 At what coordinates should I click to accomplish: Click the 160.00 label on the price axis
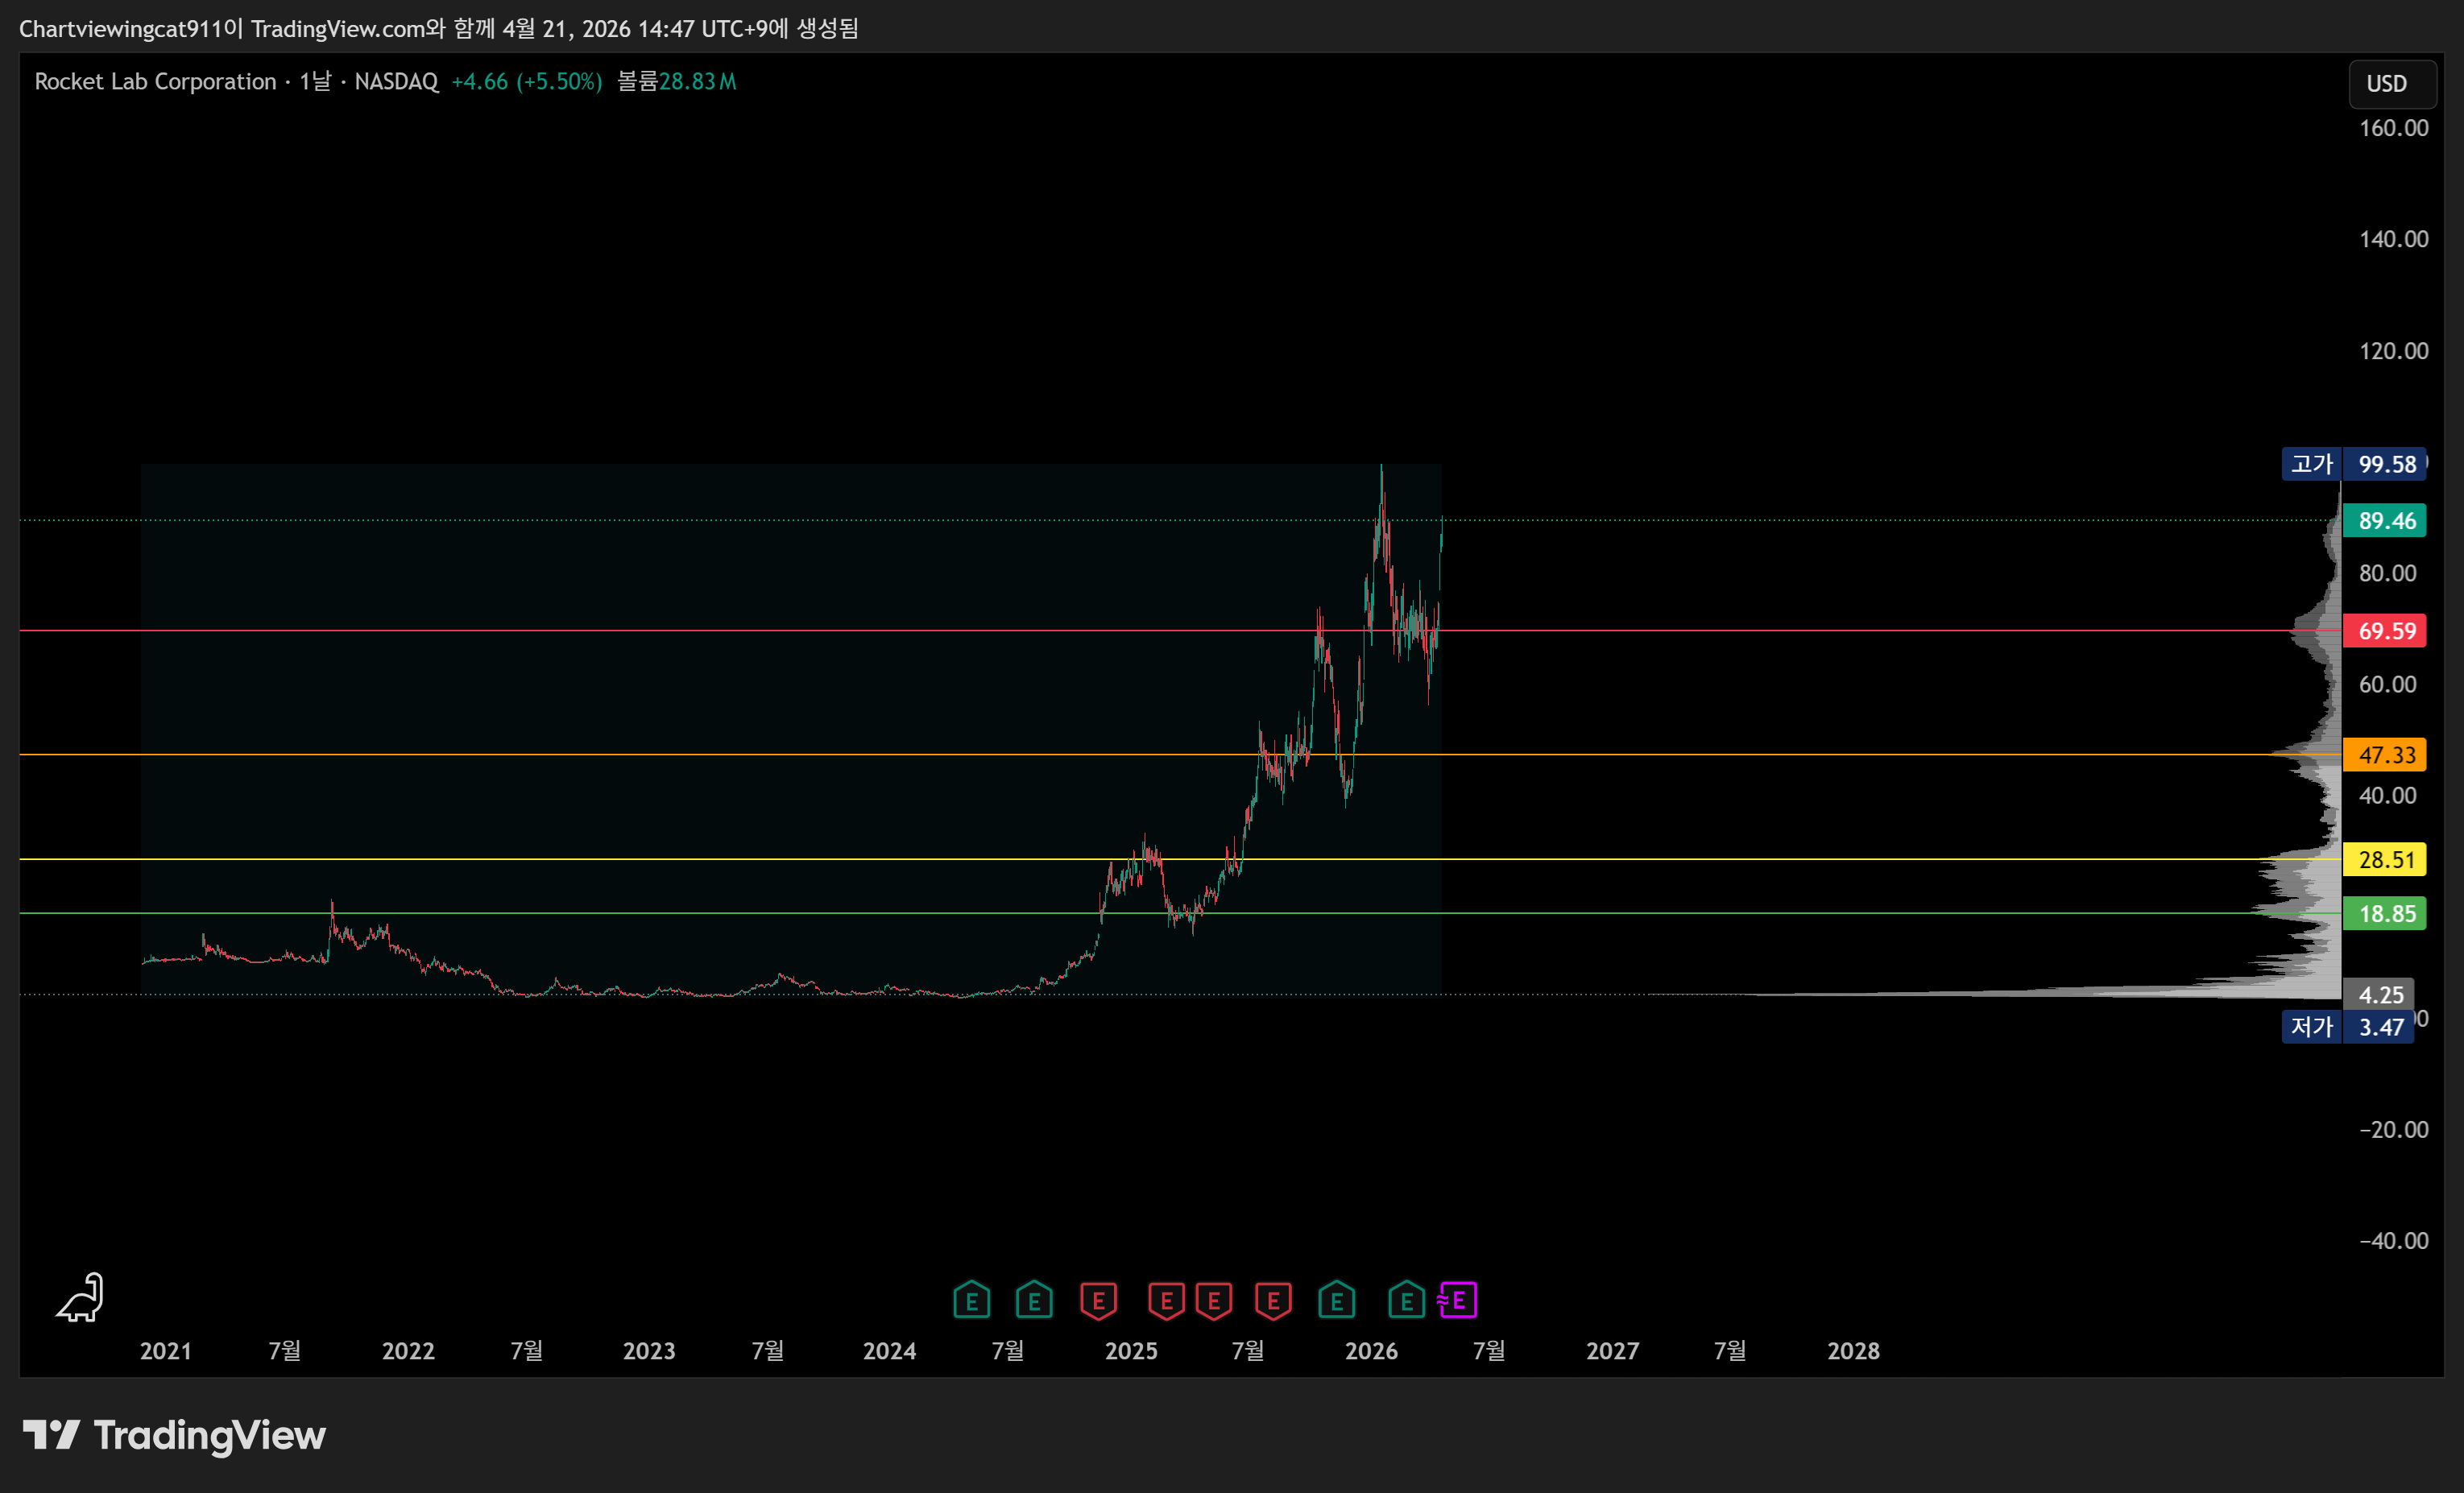point(2393,128)
